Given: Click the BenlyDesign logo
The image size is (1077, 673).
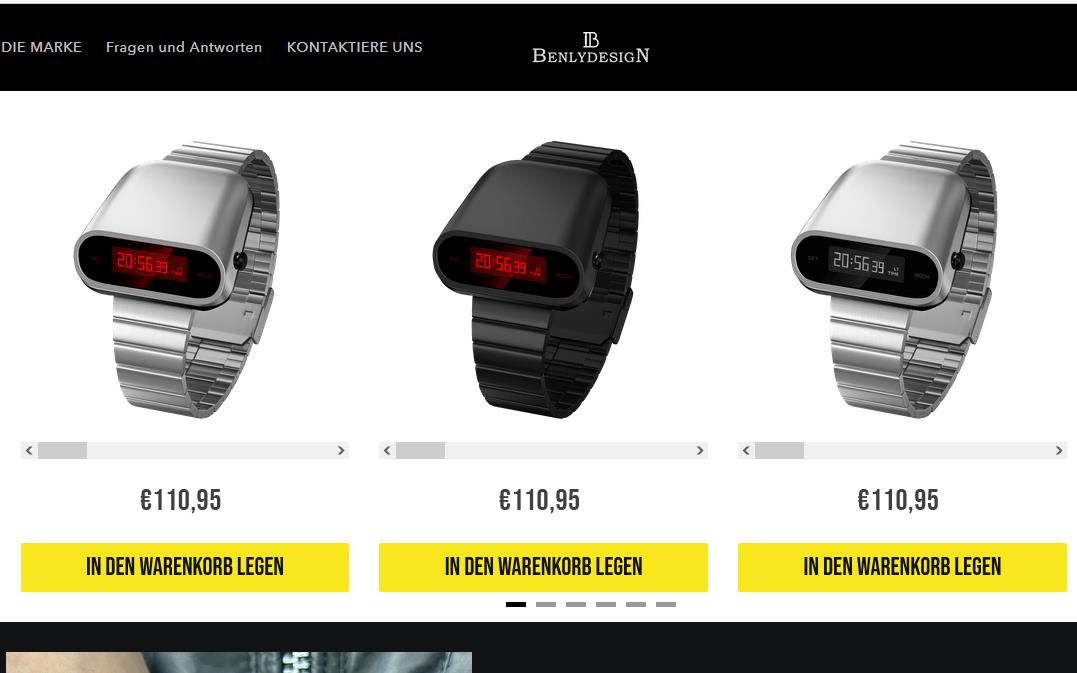Looking at the screenshot, I should pos(591,47).
